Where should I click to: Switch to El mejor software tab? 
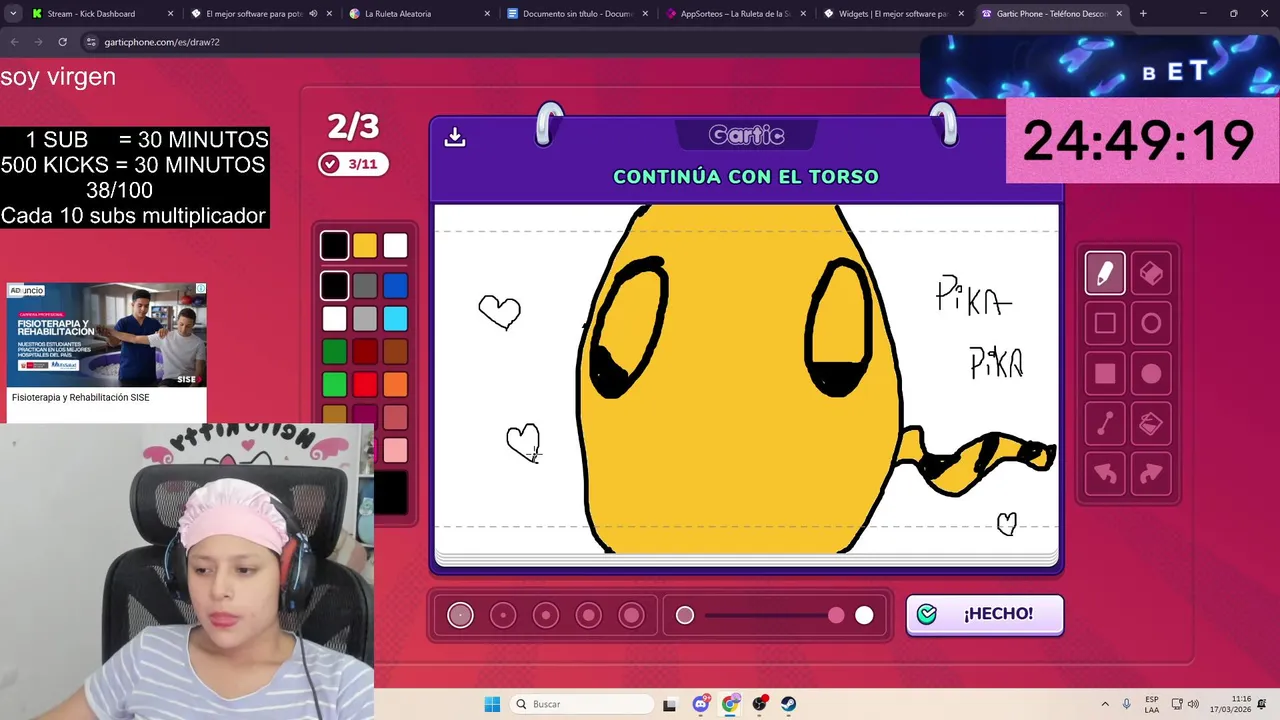(x=259, y=14)
